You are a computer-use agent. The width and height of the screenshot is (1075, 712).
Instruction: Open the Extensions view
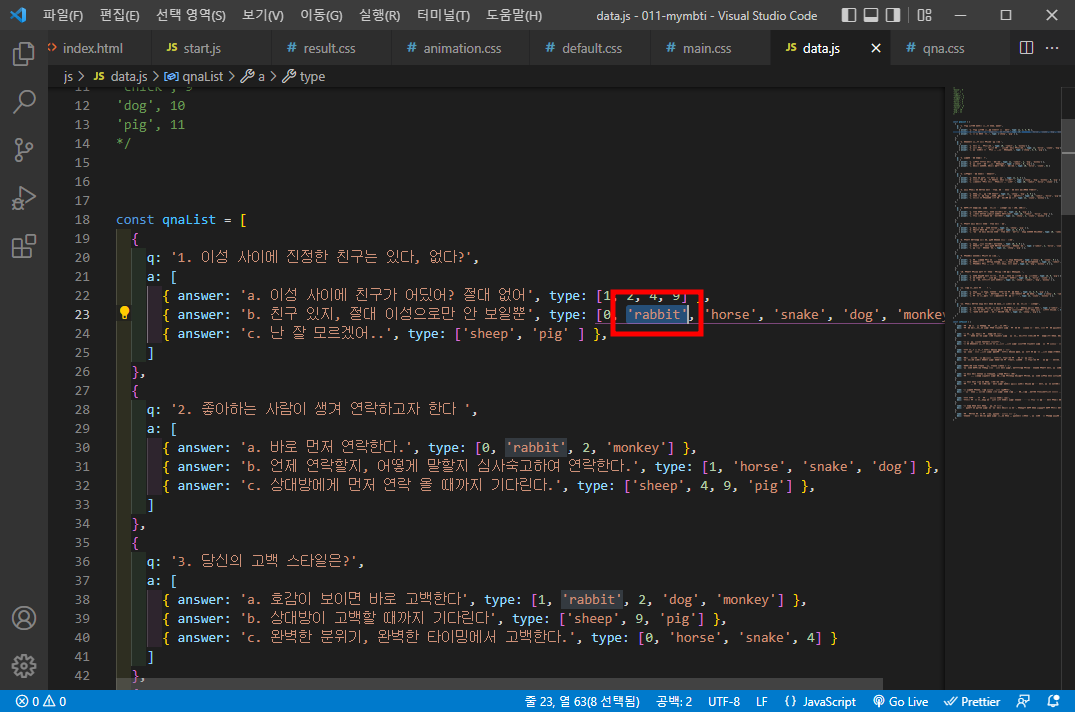pyautogui.click(x=24, y=246)
